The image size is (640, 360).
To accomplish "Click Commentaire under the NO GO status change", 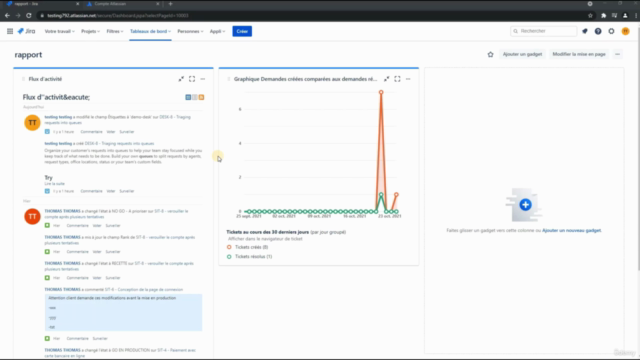I will click(x=78, y=225).
